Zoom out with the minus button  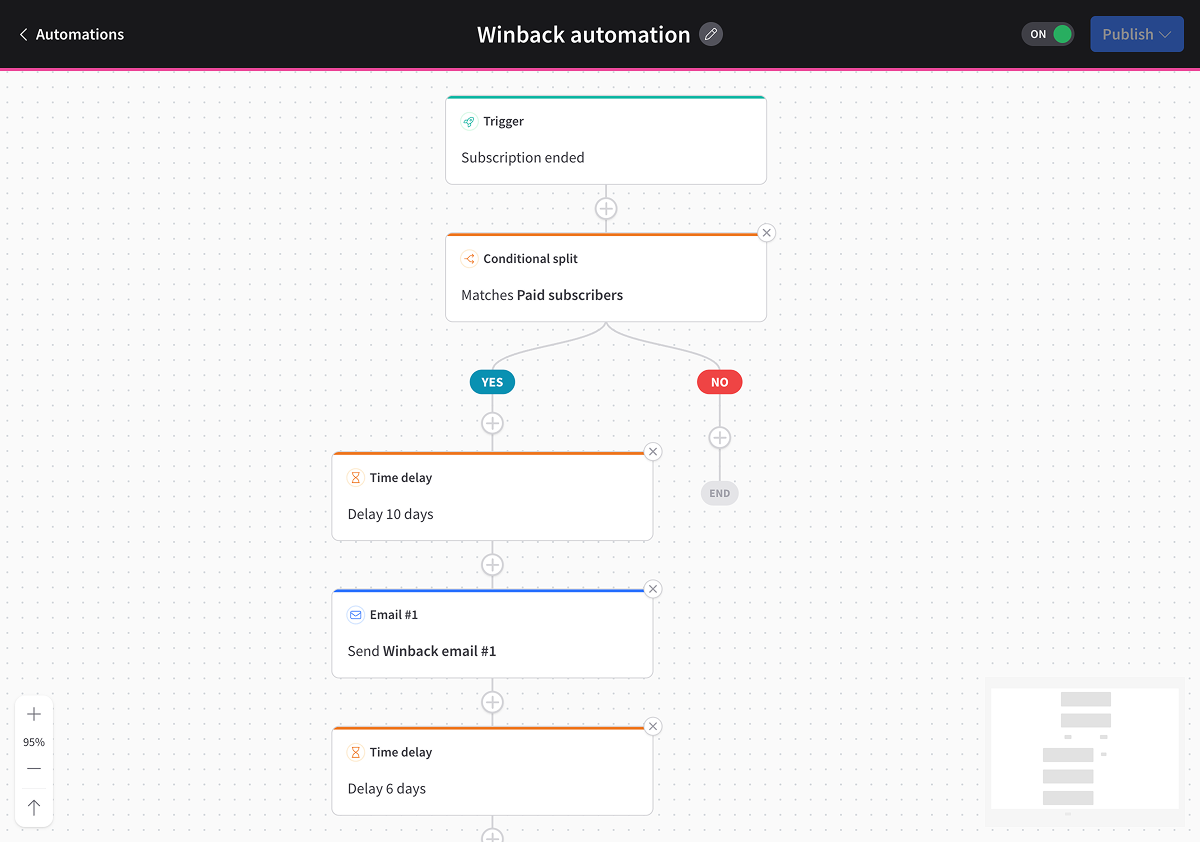33,768
